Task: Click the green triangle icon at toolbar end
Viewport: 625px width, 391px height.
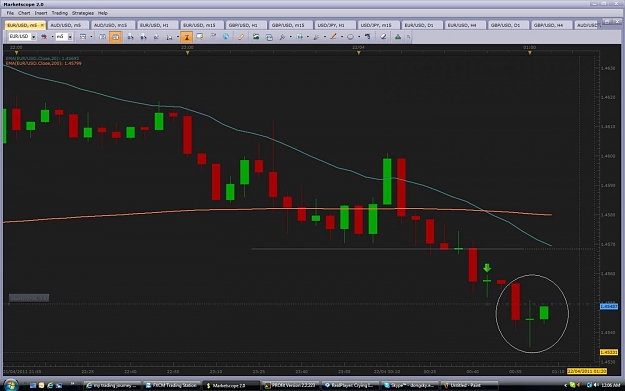Action: click(398, 37)
